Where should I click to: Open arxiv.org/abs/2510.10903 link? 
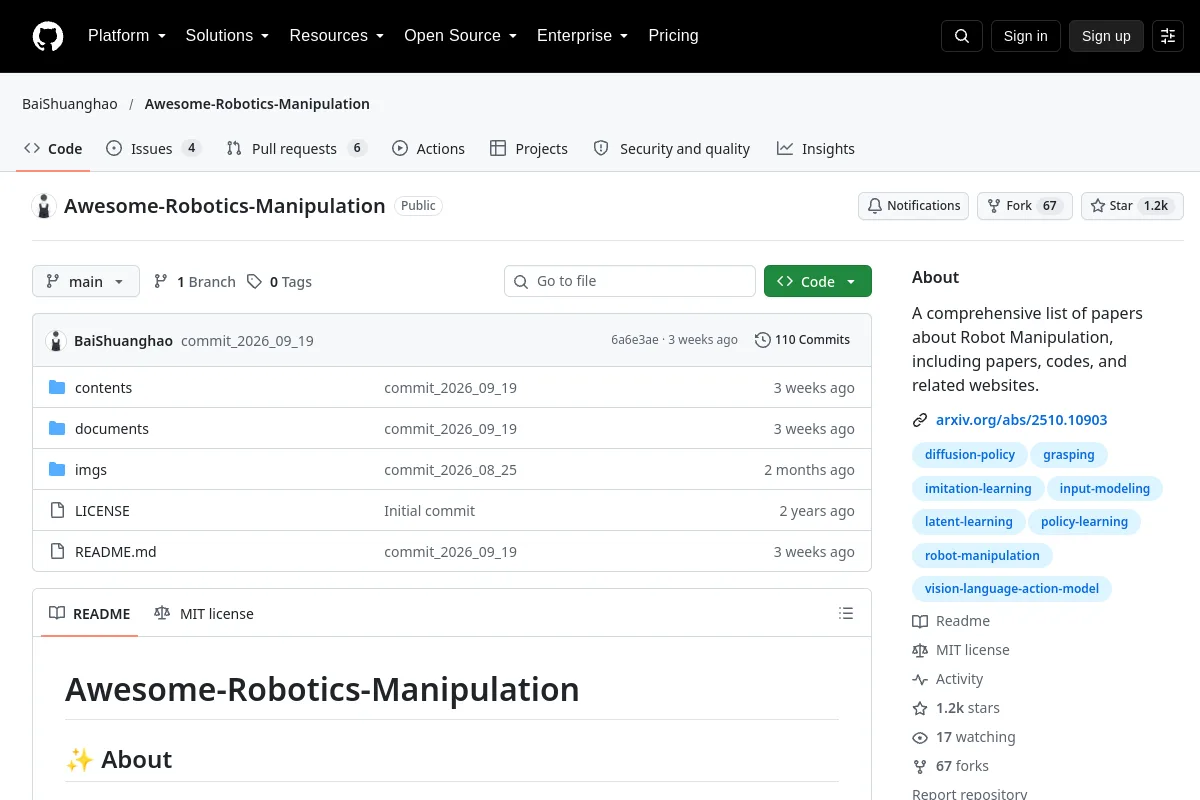pyautogui.click(x=1021, y=420)
